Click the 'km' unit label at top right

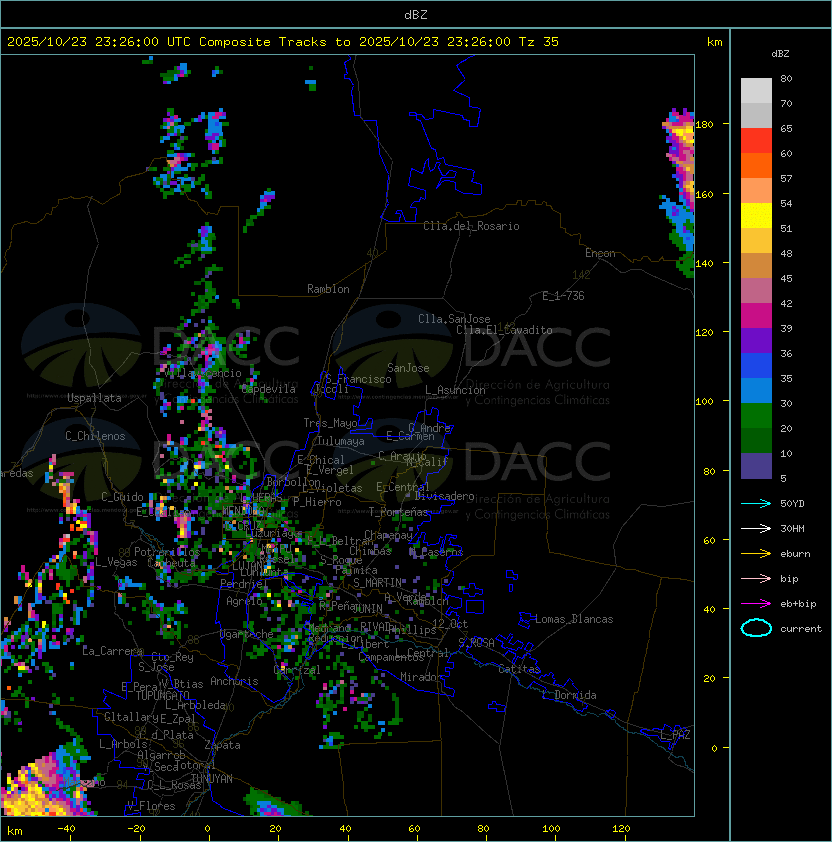(x=714, y=42)
